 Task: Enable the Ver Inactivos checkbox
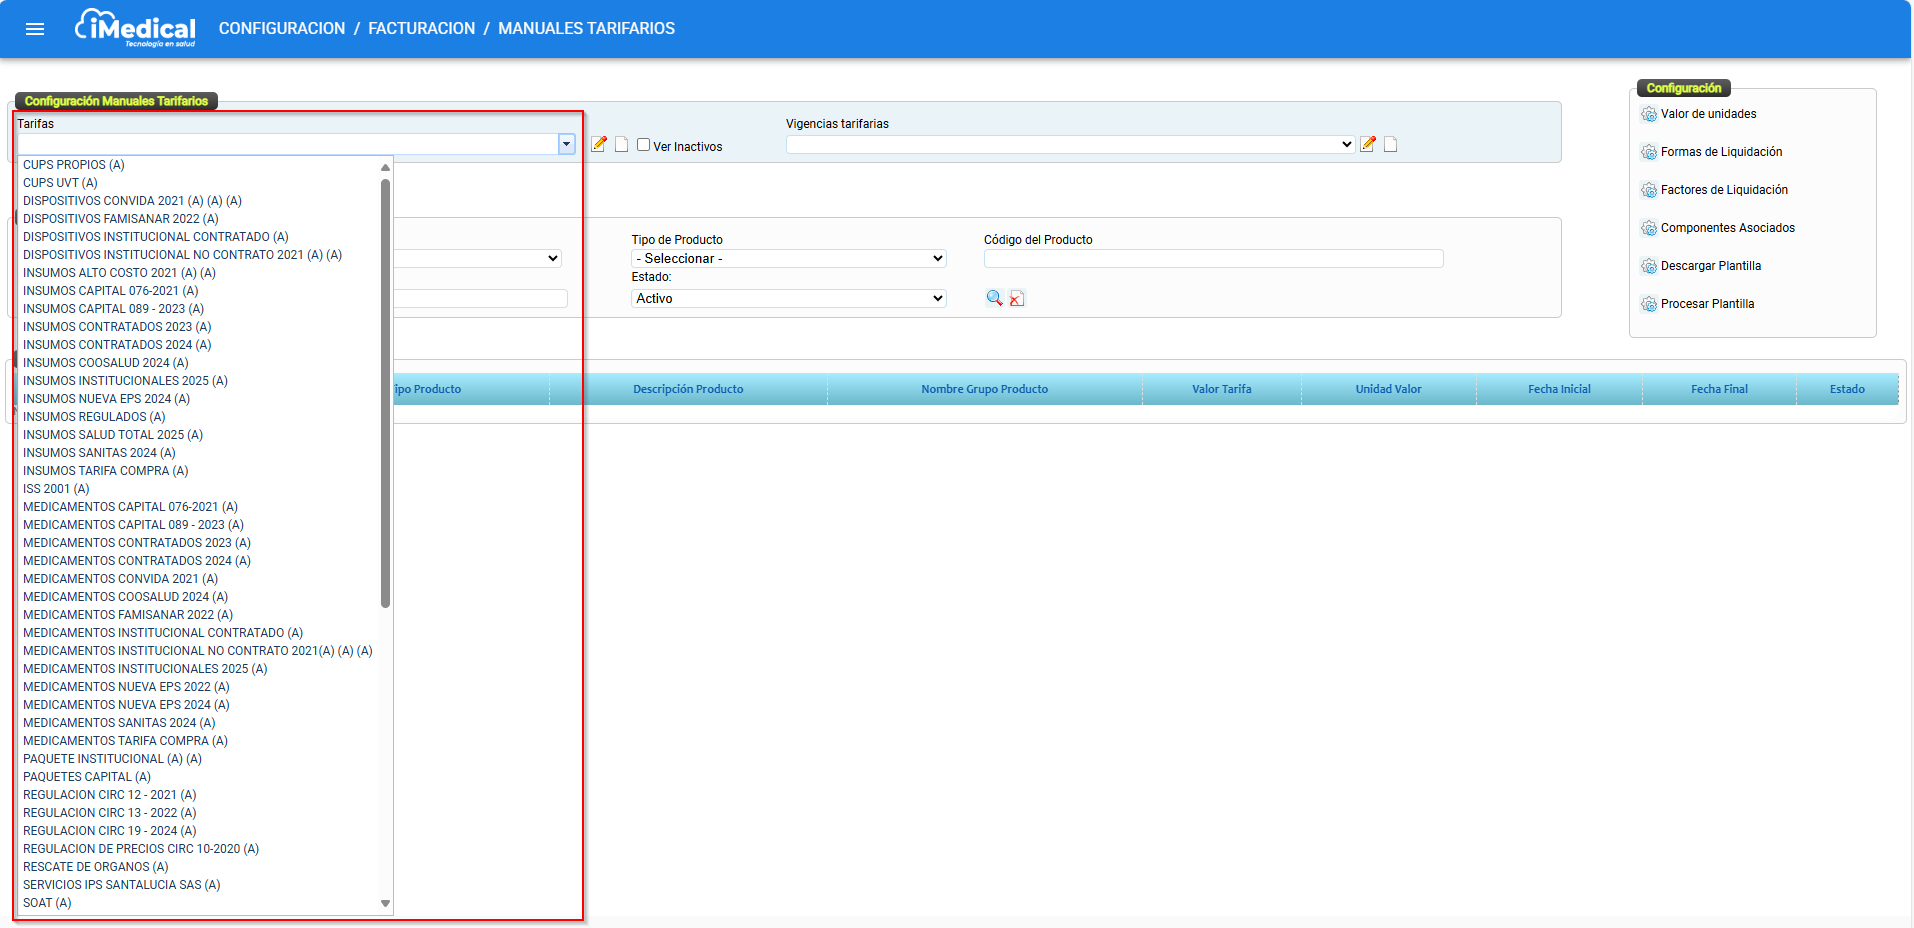click(x=644, y=145)
